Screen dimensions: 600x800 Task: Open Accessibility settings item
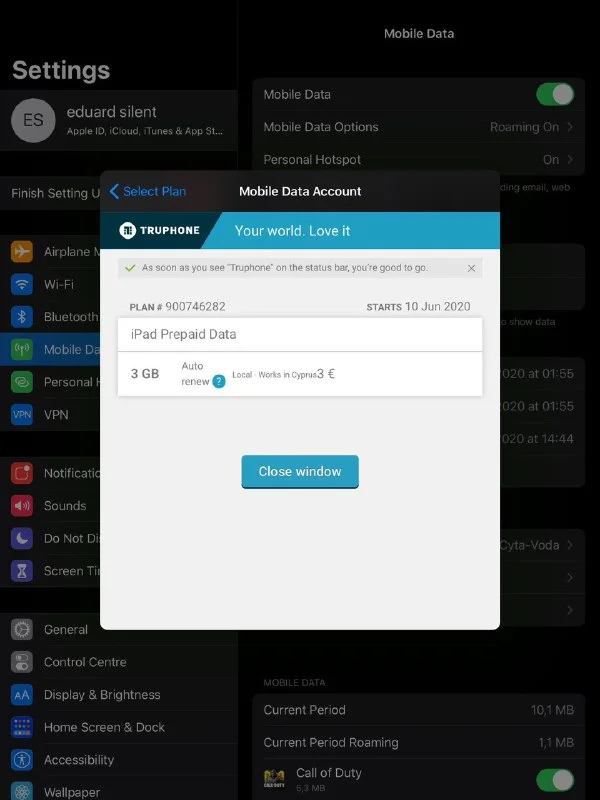click(x=78, y=760)
